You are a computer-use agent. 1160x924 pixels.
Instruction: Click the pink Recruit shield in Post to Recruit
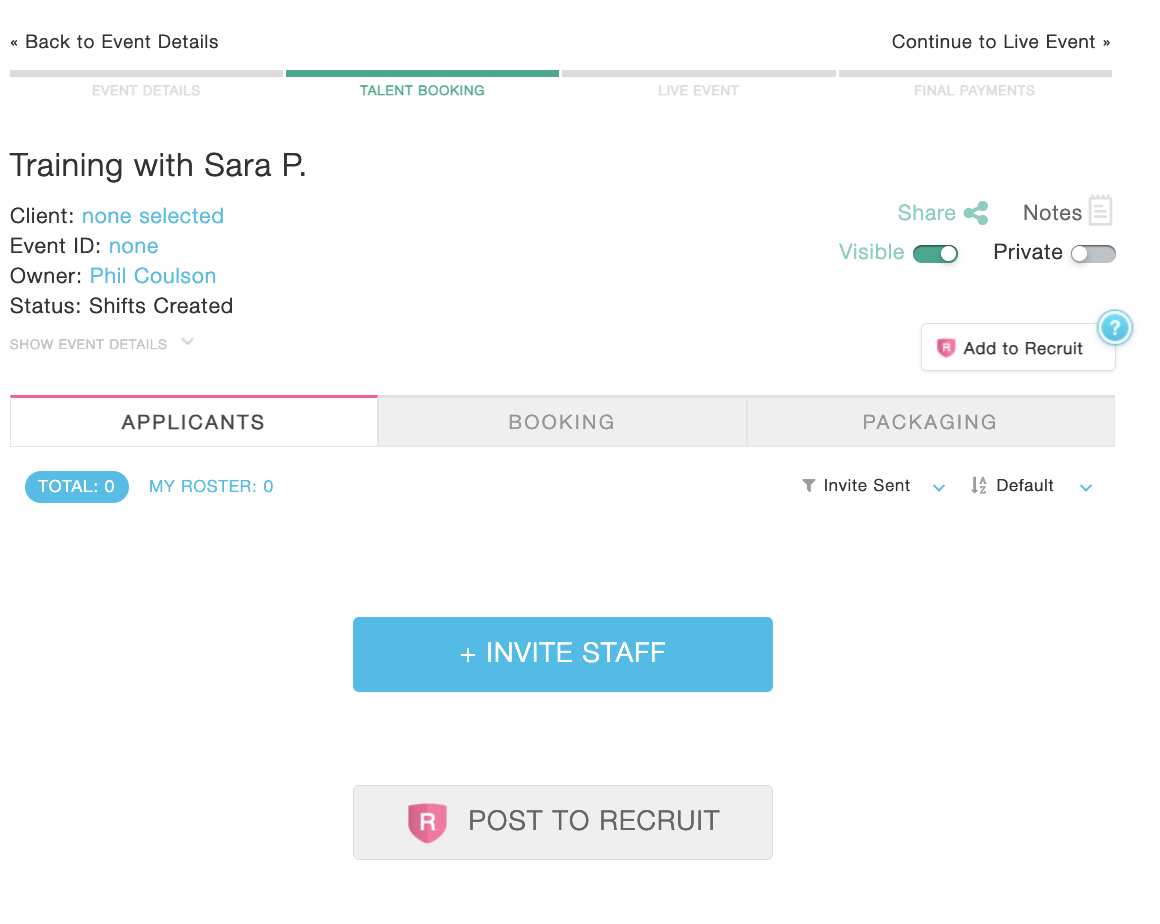pos(427,822)
